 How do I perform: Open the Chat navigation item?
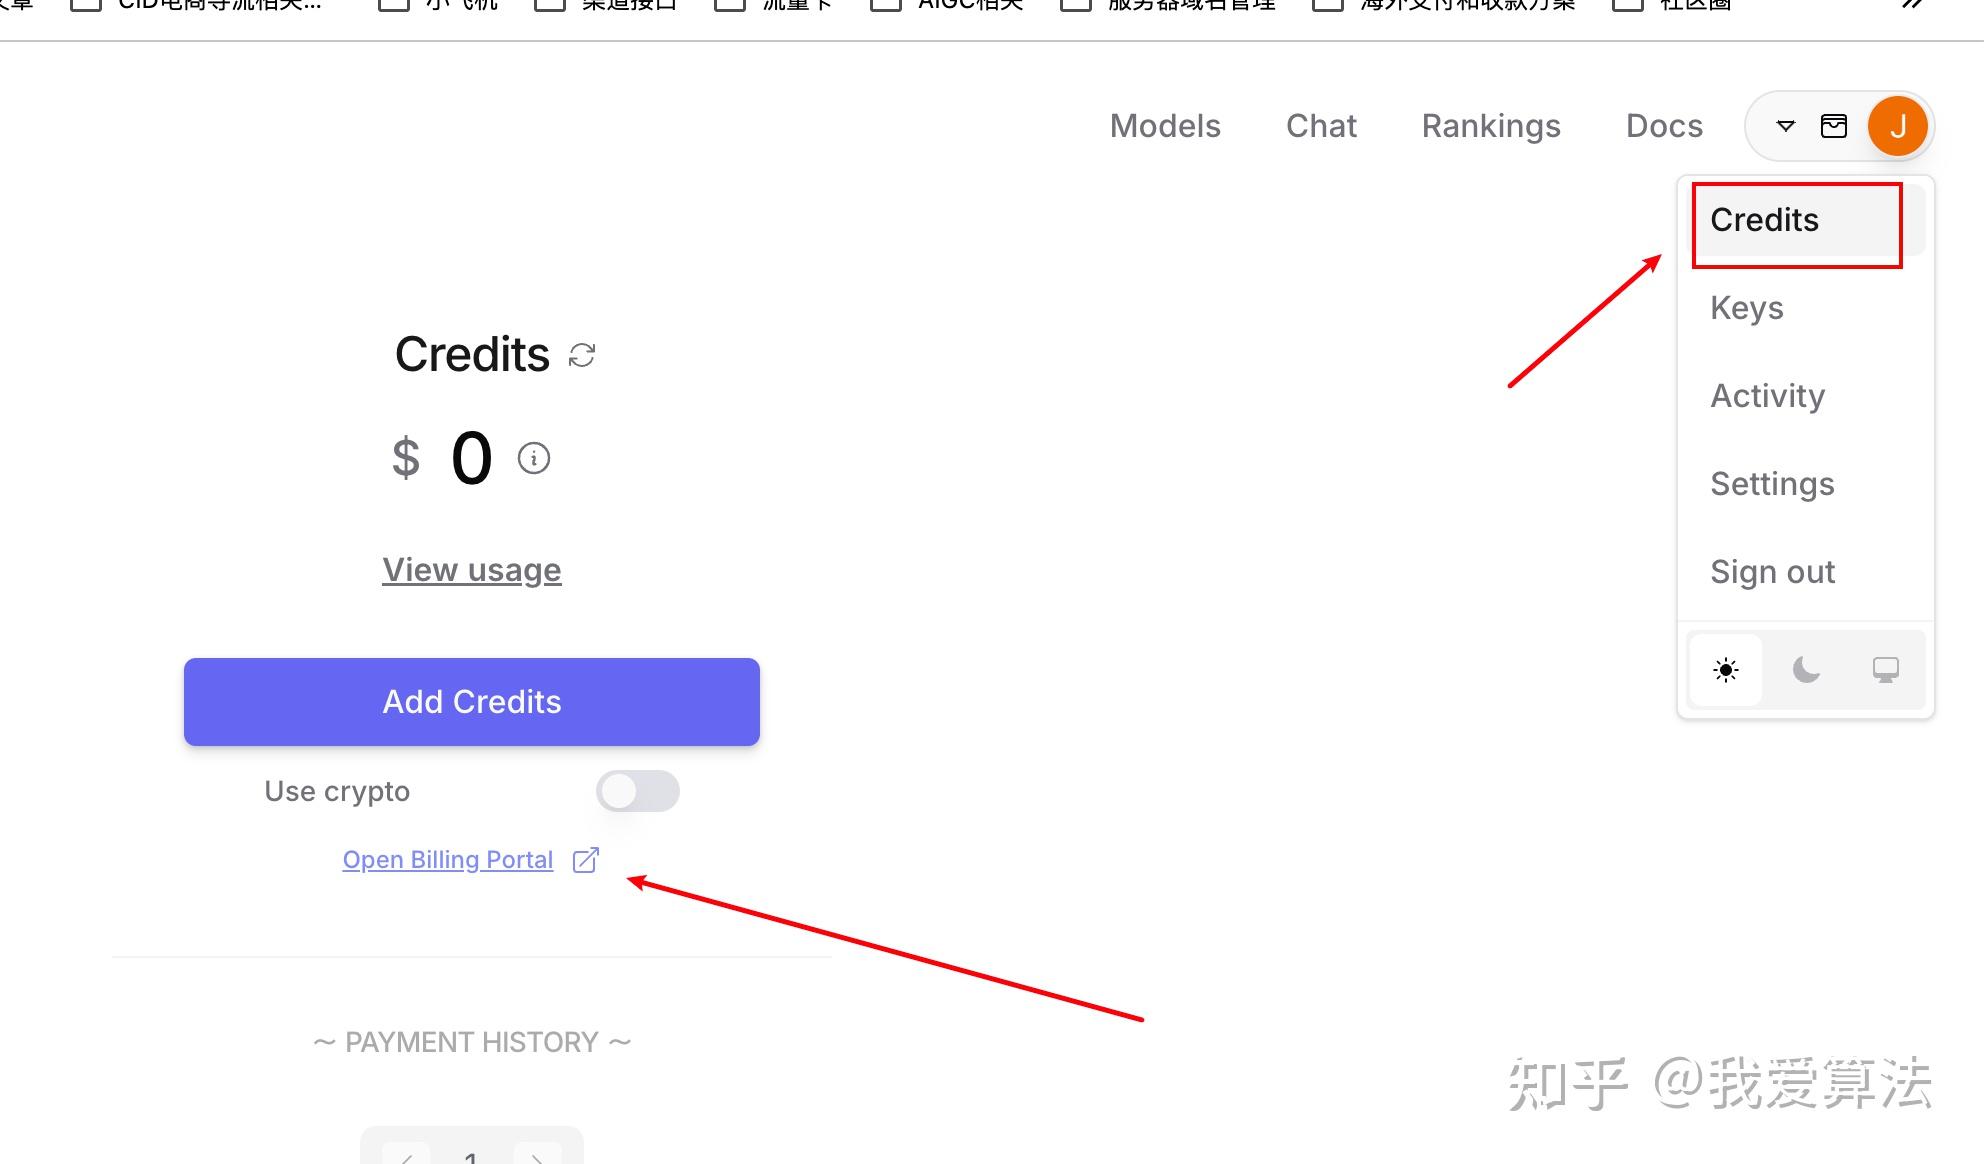coord(1321,126)
